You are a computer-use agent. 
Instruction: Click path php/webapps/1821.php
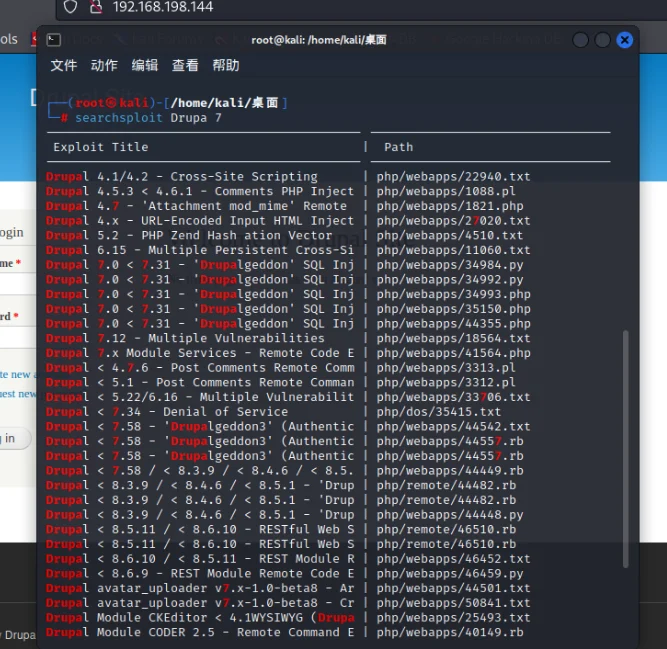tap(450, 206)
